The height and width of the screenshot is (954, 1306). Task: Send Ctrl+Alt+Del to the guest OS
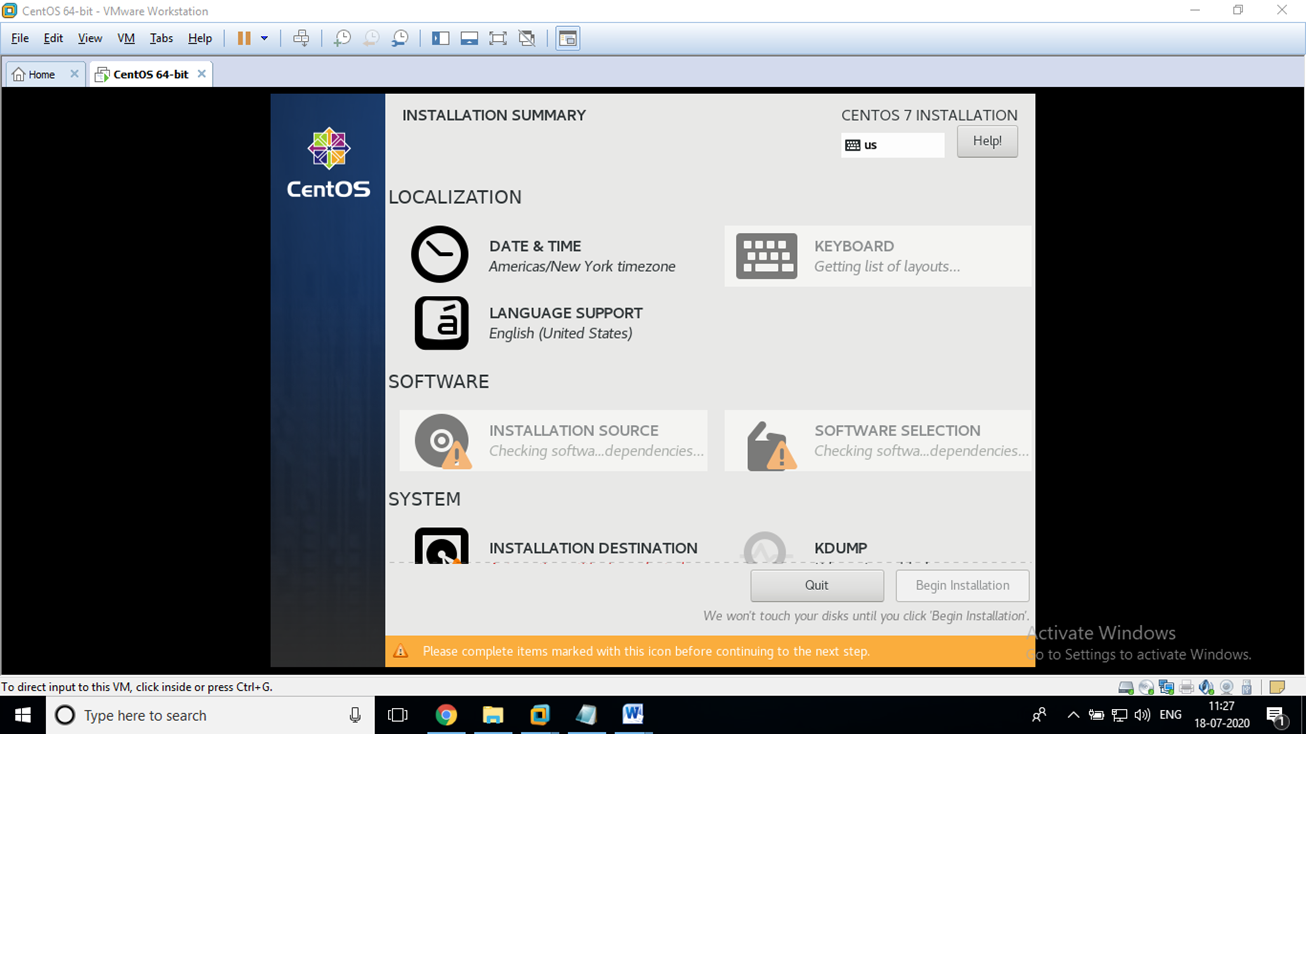point(301,37)
